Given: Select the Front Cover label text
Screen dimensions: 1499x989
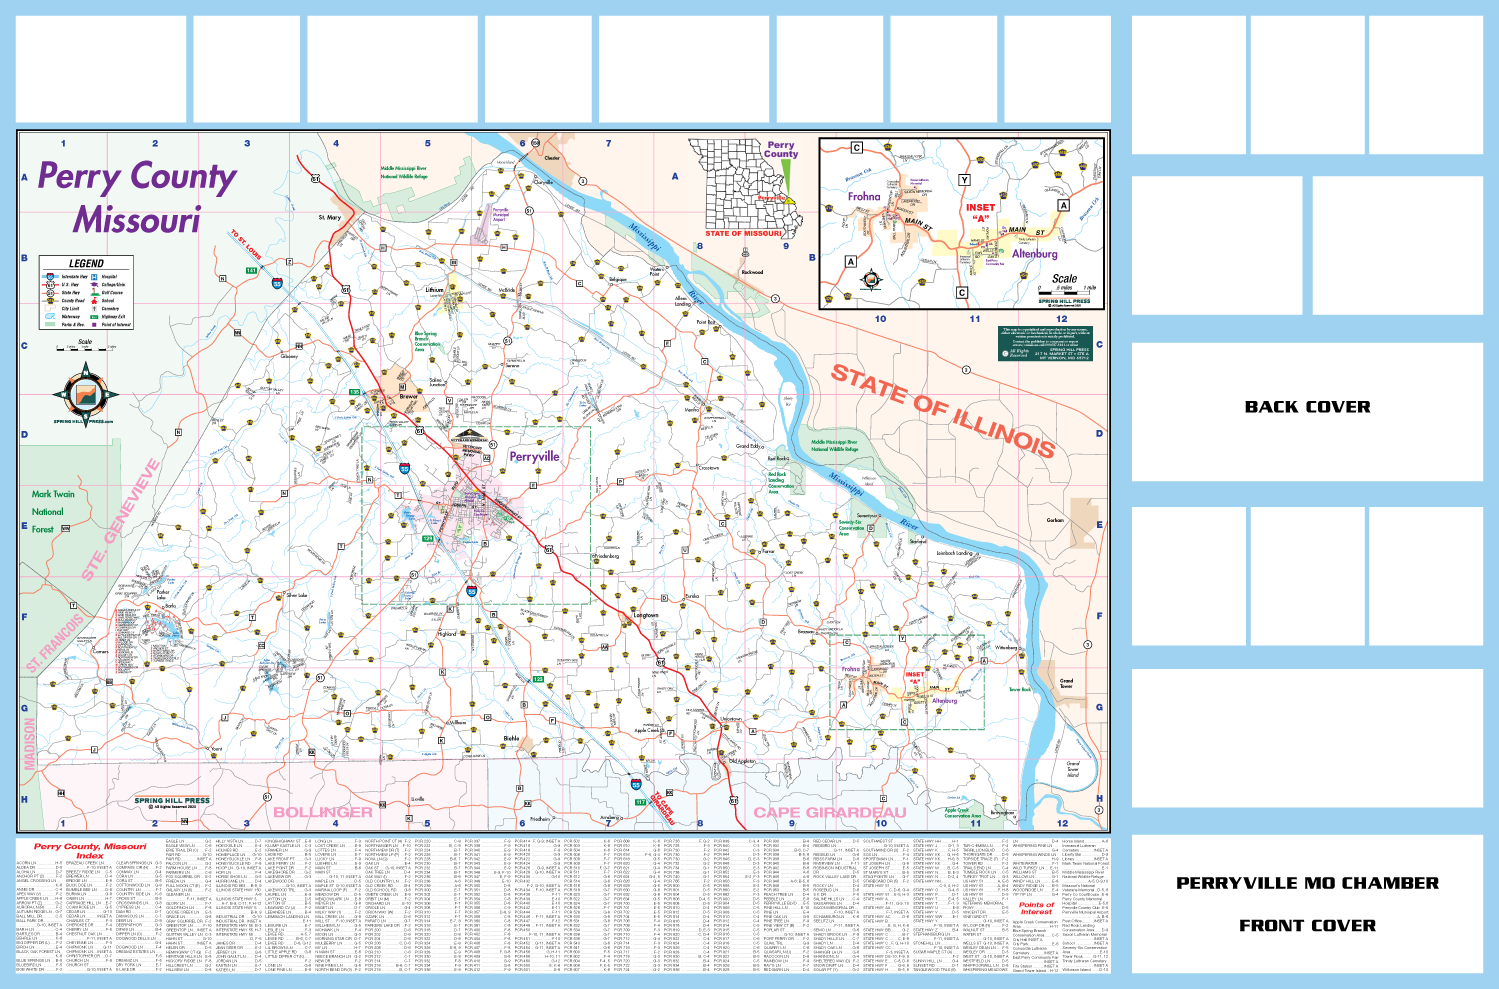Looking at the screenshot, I should [x=1307, y=926].
